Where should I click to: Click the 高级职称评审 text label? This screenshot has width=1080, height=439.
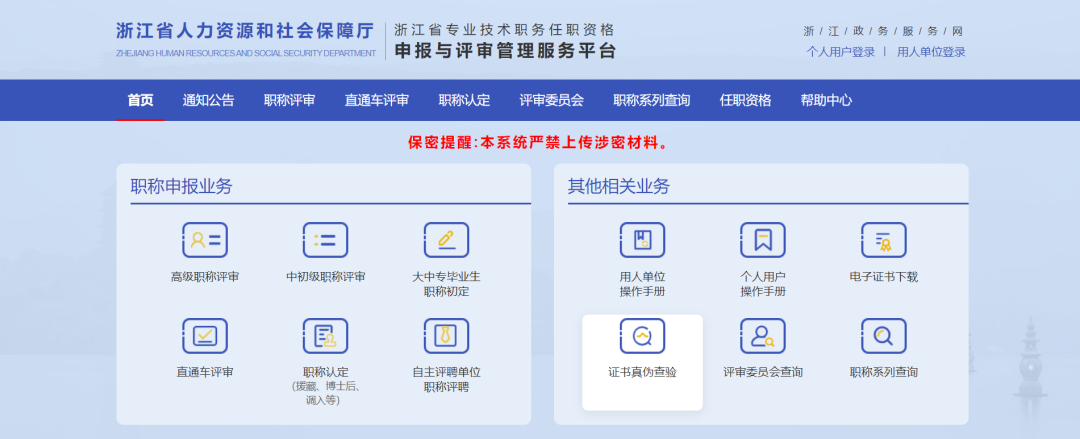[x=205, y=277]
